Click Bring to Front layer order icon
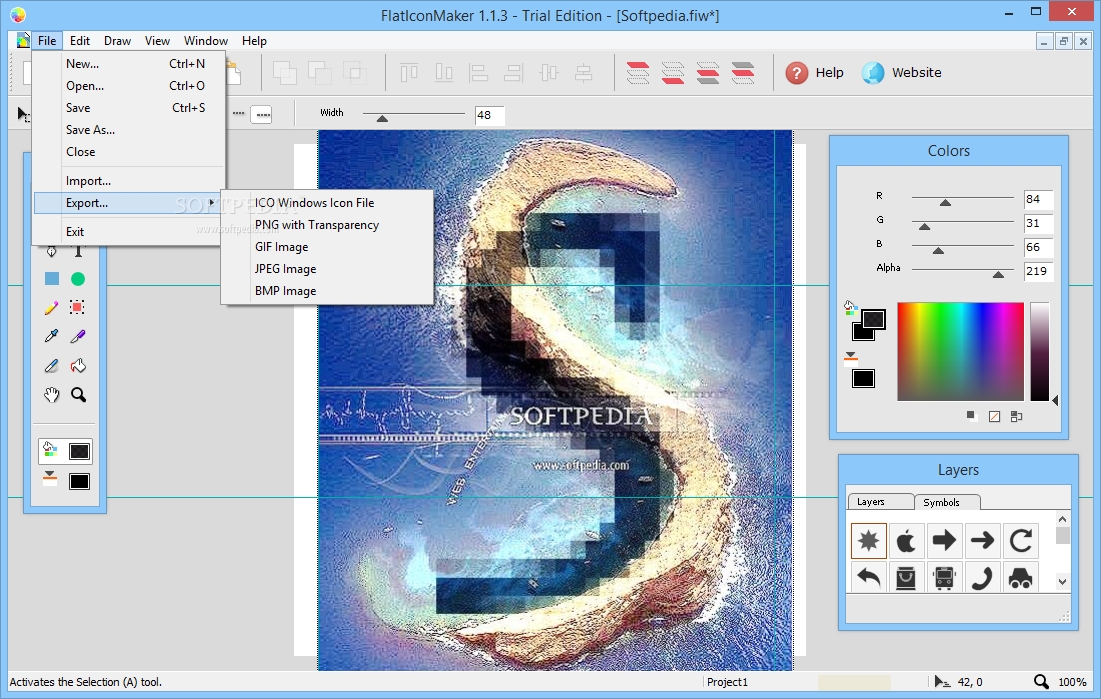This screenshot has height=699, width=1101. pyautogui.click(x=638, y=72)
